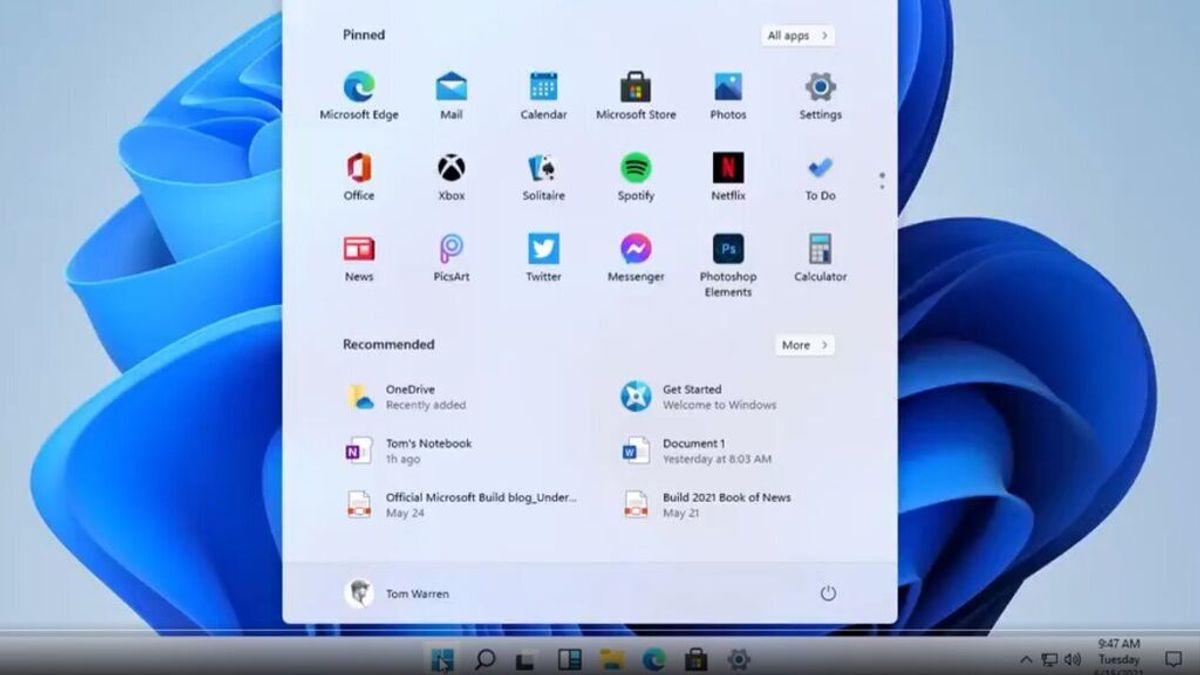Launch the Calculator app

820,258
